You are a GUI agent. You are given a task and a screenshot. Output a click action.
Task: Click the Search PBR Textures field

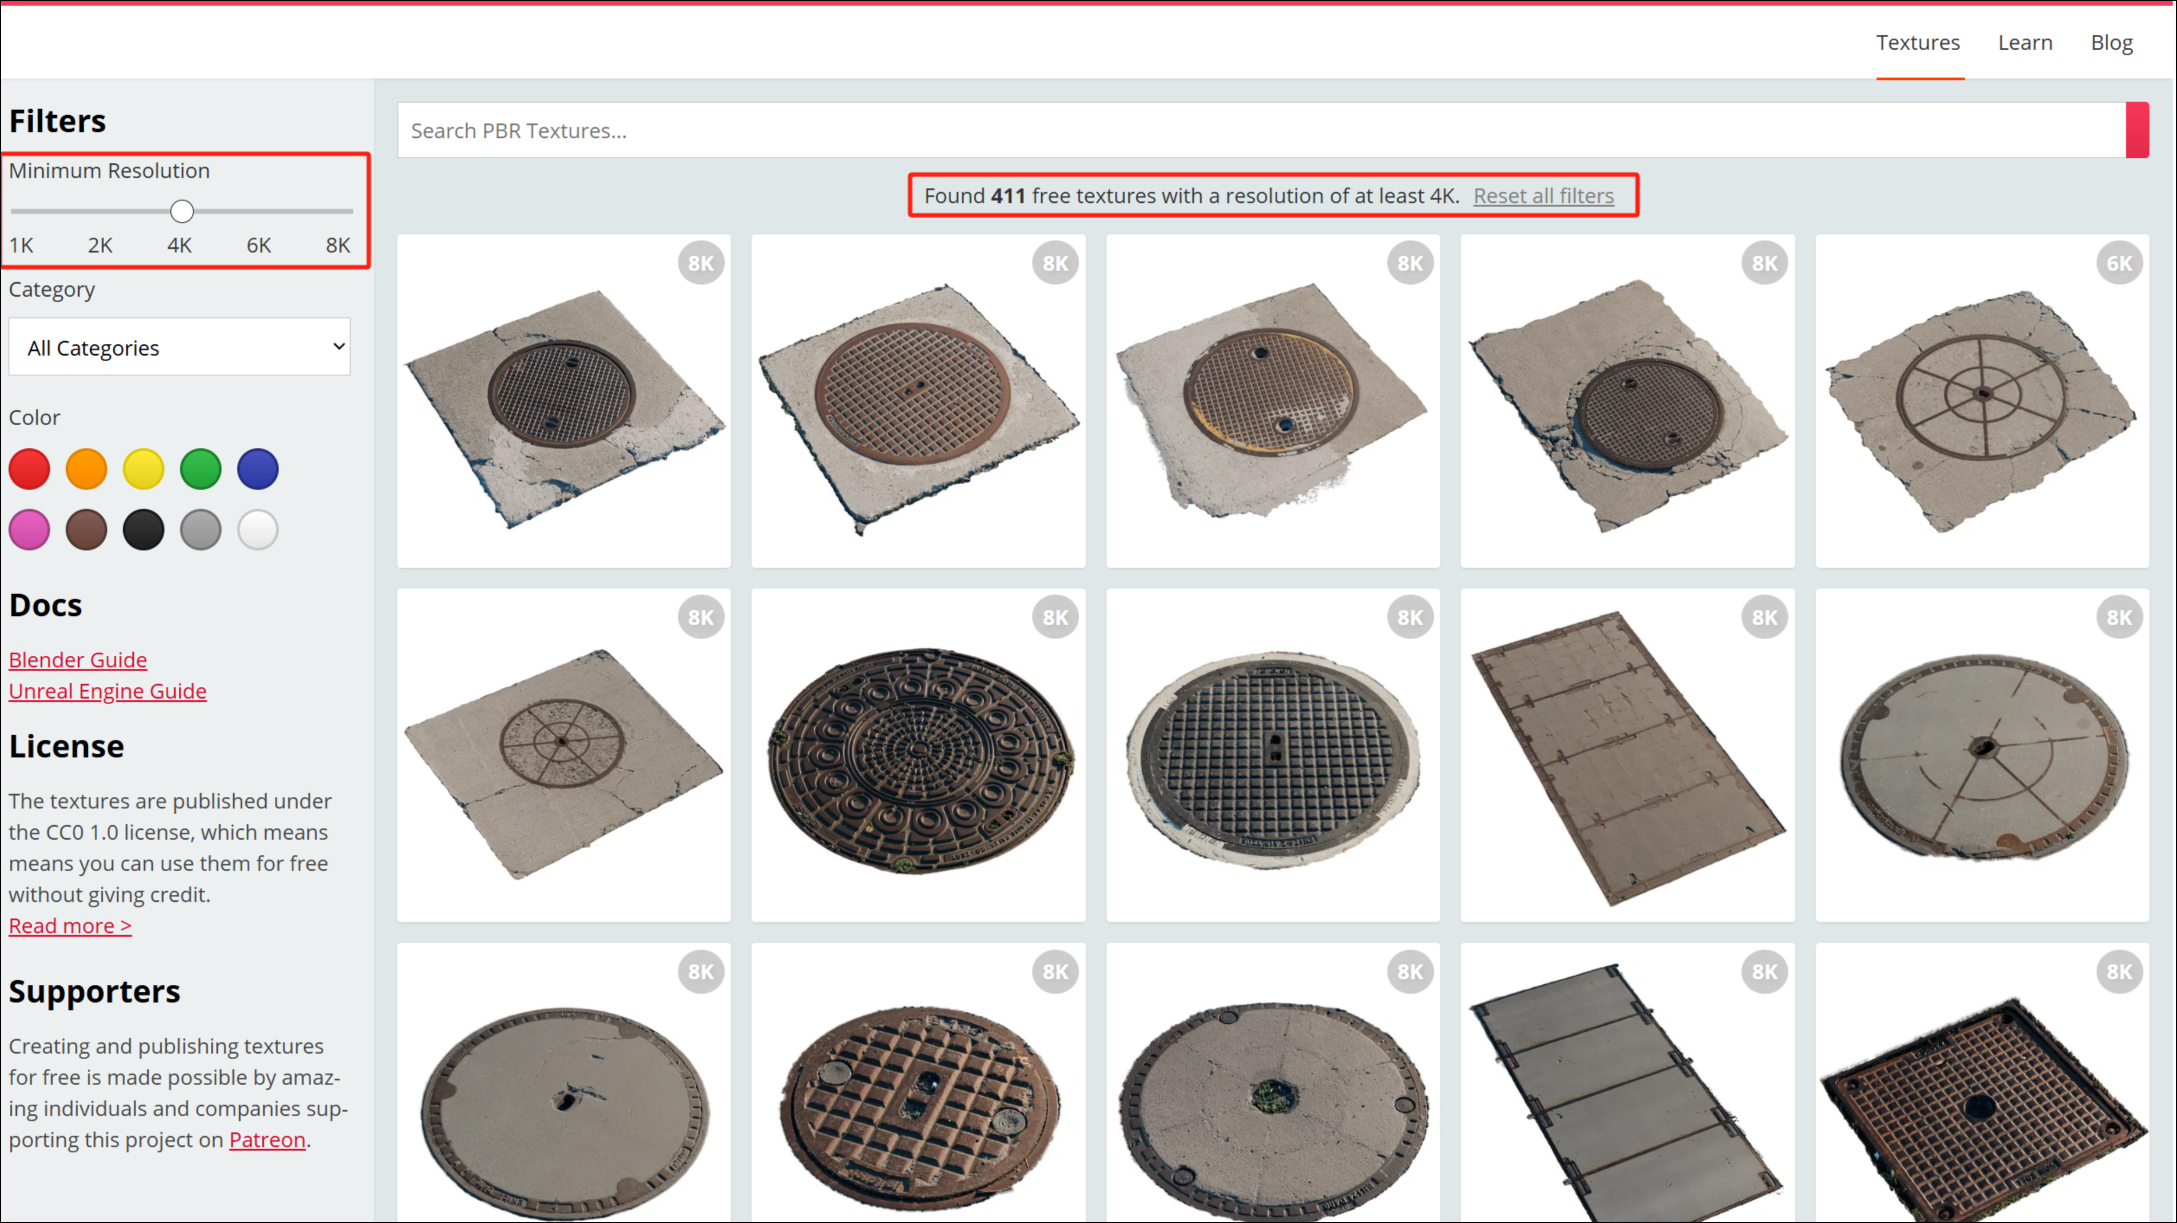1260,130
